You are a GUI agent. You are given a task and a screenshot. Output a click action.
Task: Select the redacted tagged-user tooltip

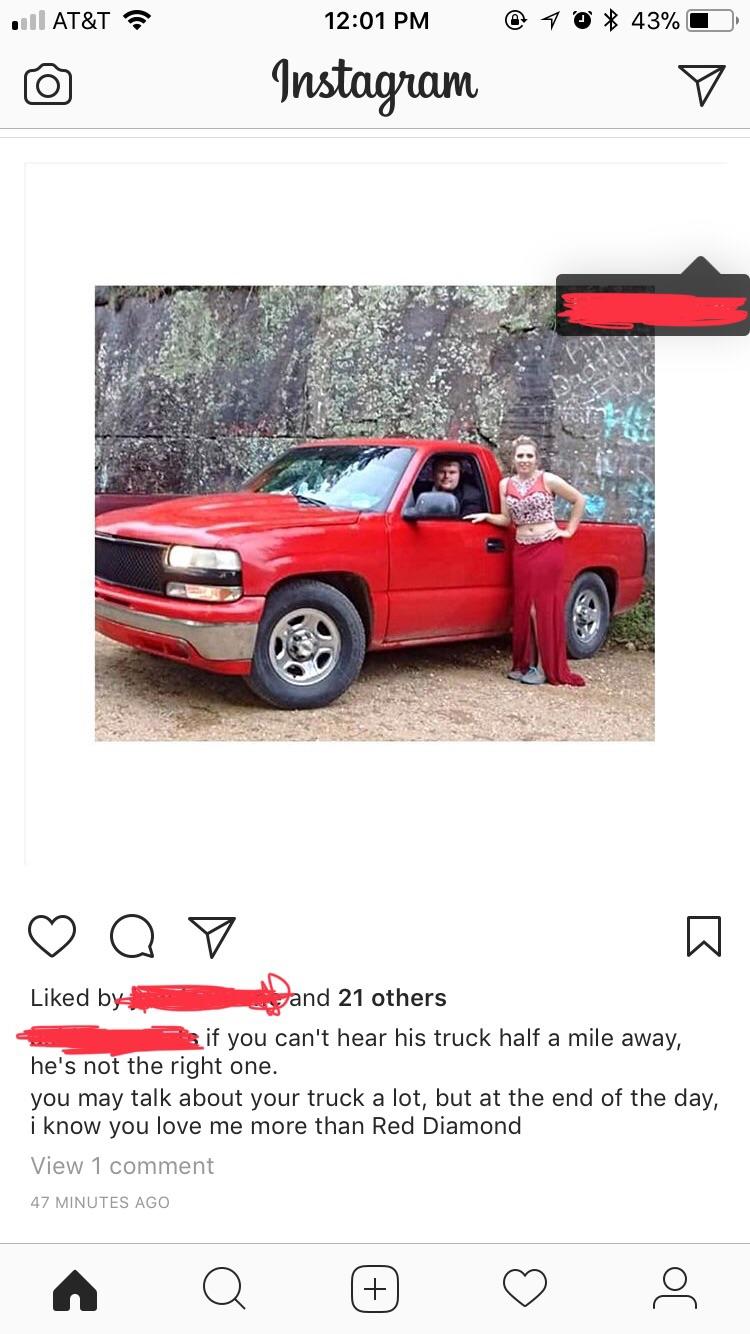tap(652, 304)
